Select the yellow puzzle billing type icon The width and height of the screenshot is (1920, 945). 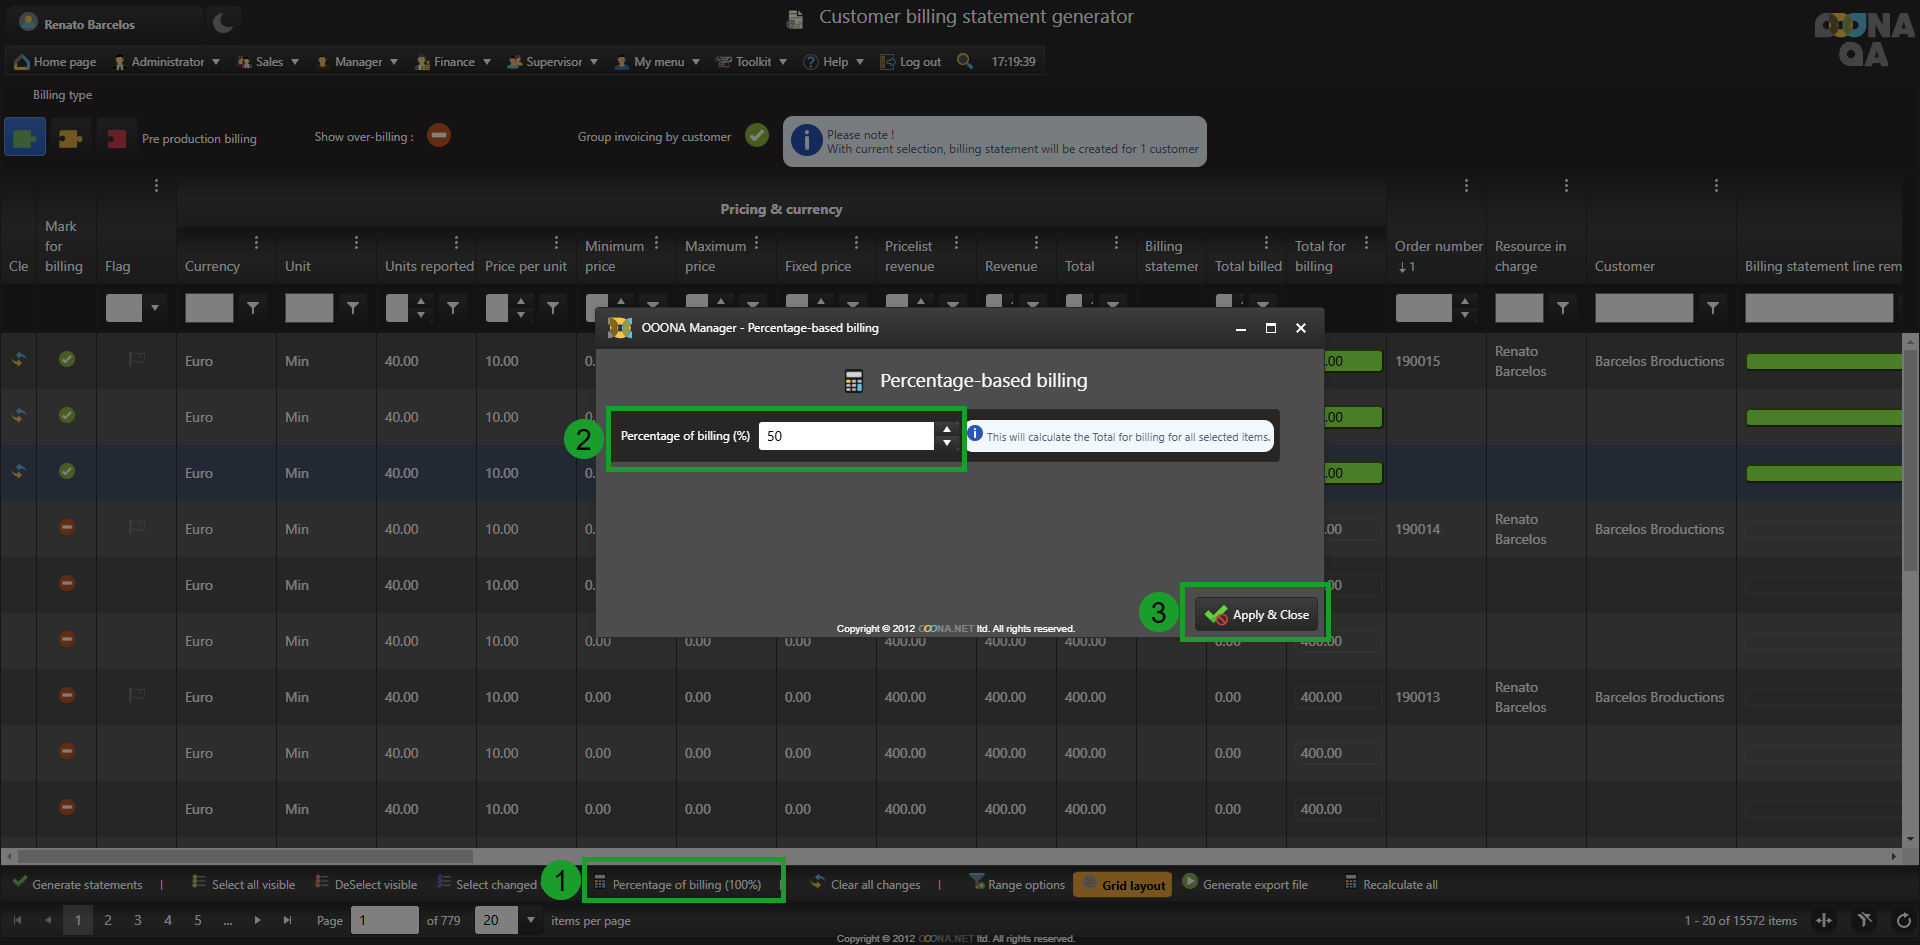coord(70,137)
